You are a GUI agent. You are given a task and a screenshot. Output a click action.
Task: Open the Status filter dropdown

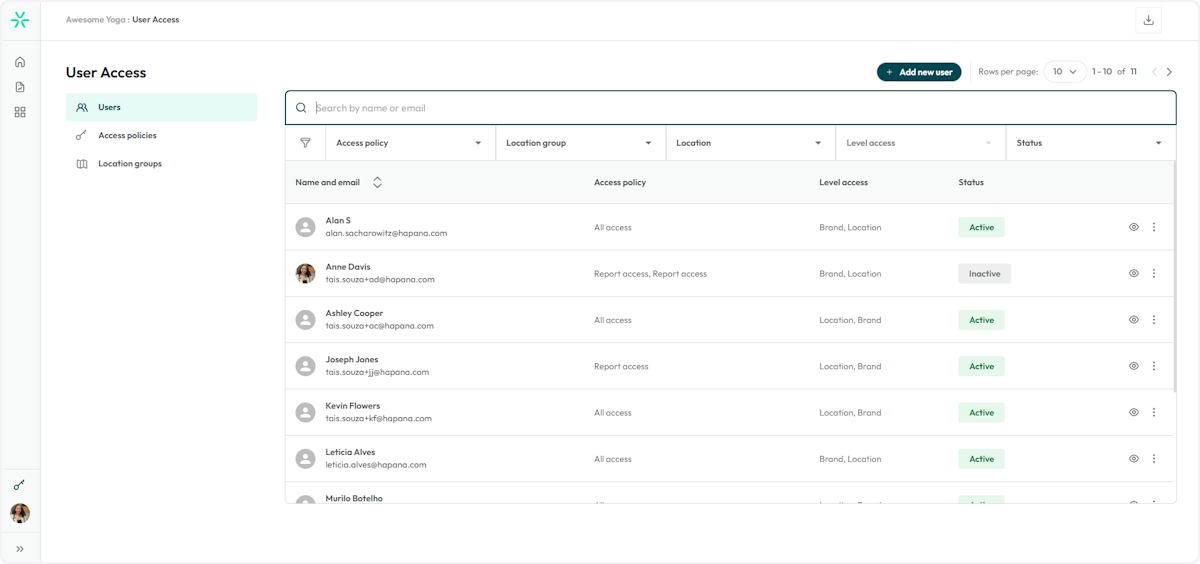pos(1089,143)
